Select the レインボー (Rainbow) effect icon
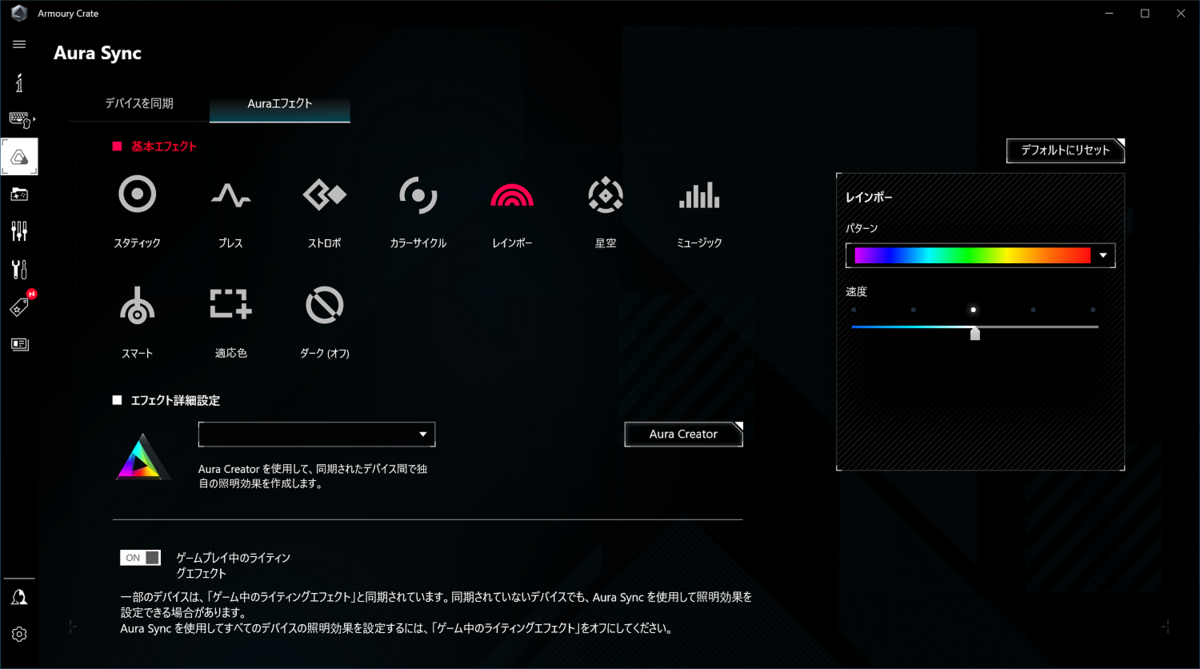The height and width of the screenshot is (669, 1200). [512, 195]
